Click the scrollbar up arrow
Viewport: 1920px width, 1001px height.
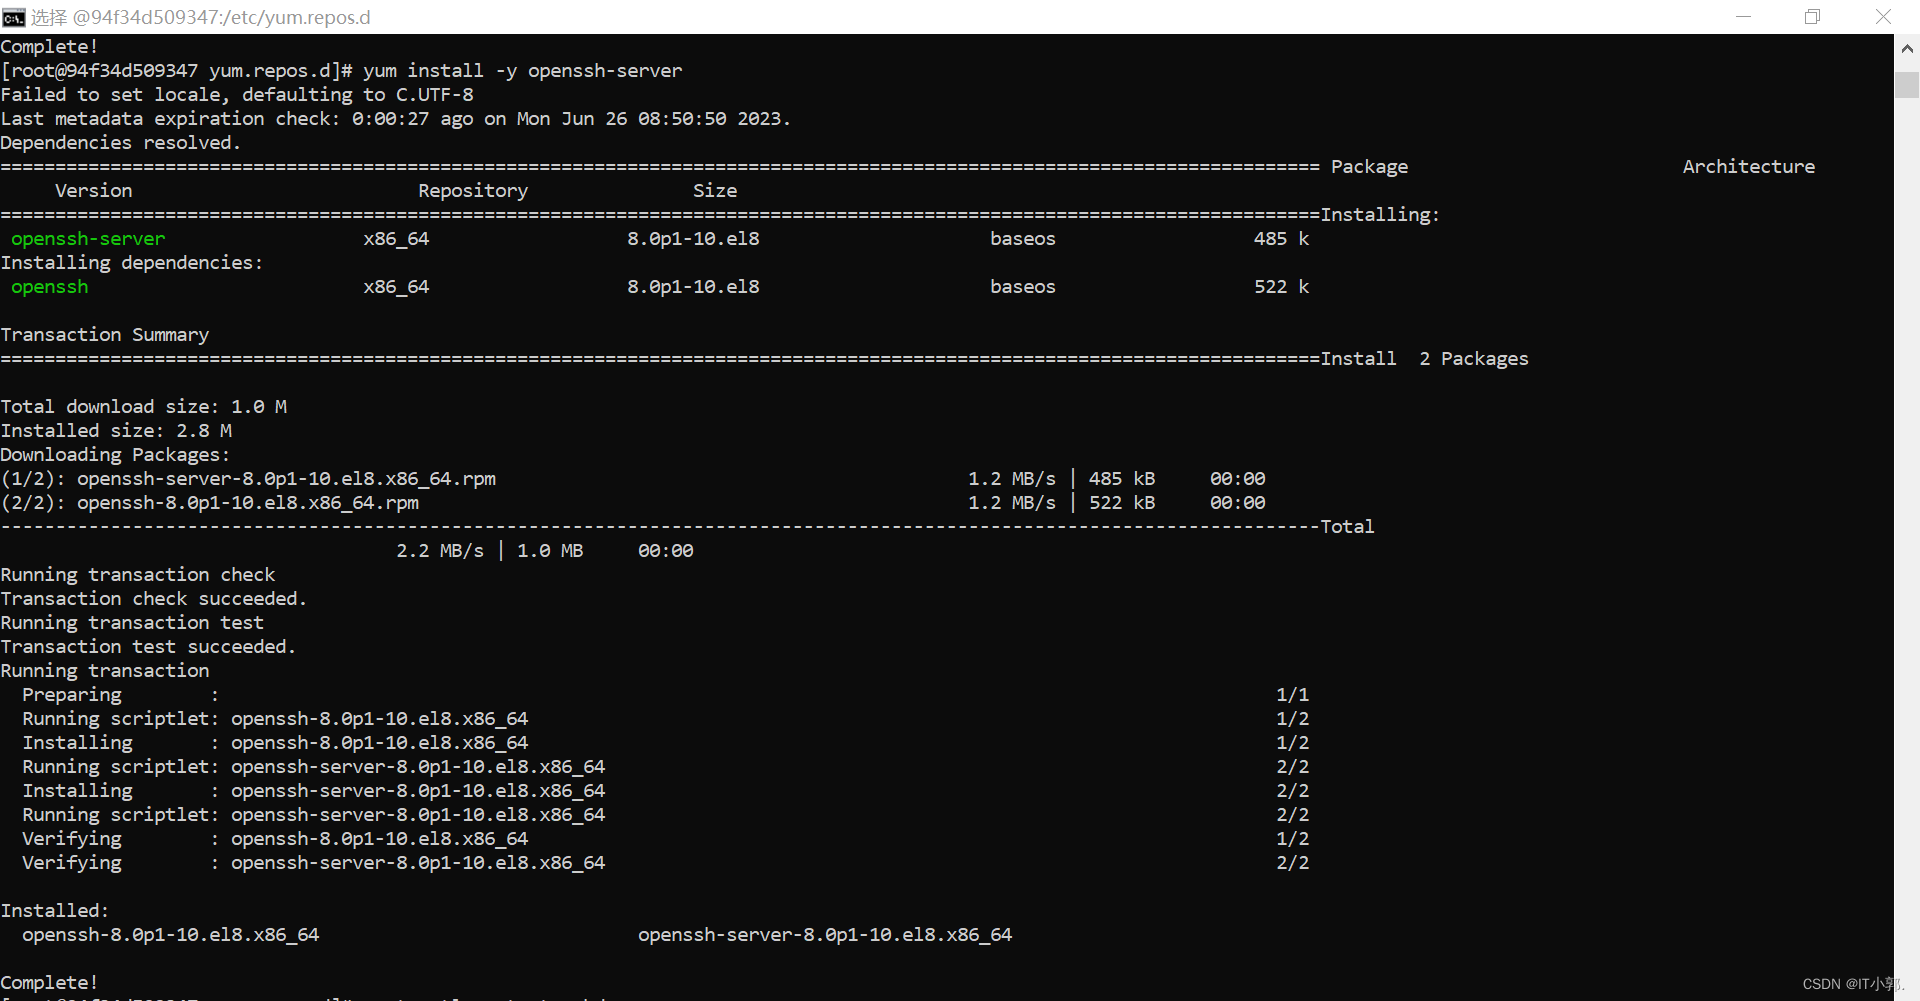(1907, 48)
